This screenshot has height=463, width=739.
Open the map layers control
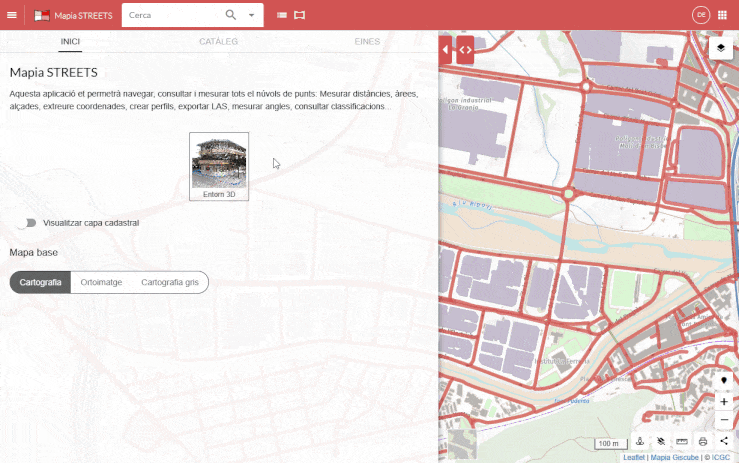721,48
